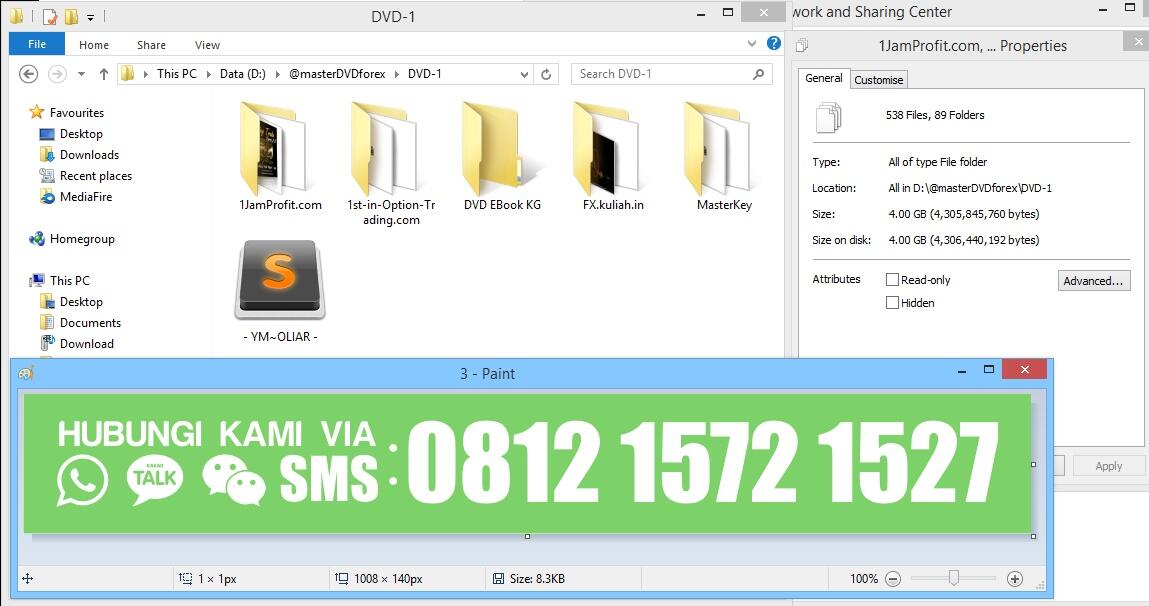Click This PC in the address breadcrumb
Image resolution: width=1149 pixels, height=606 pixels.
tap(177, 73)
